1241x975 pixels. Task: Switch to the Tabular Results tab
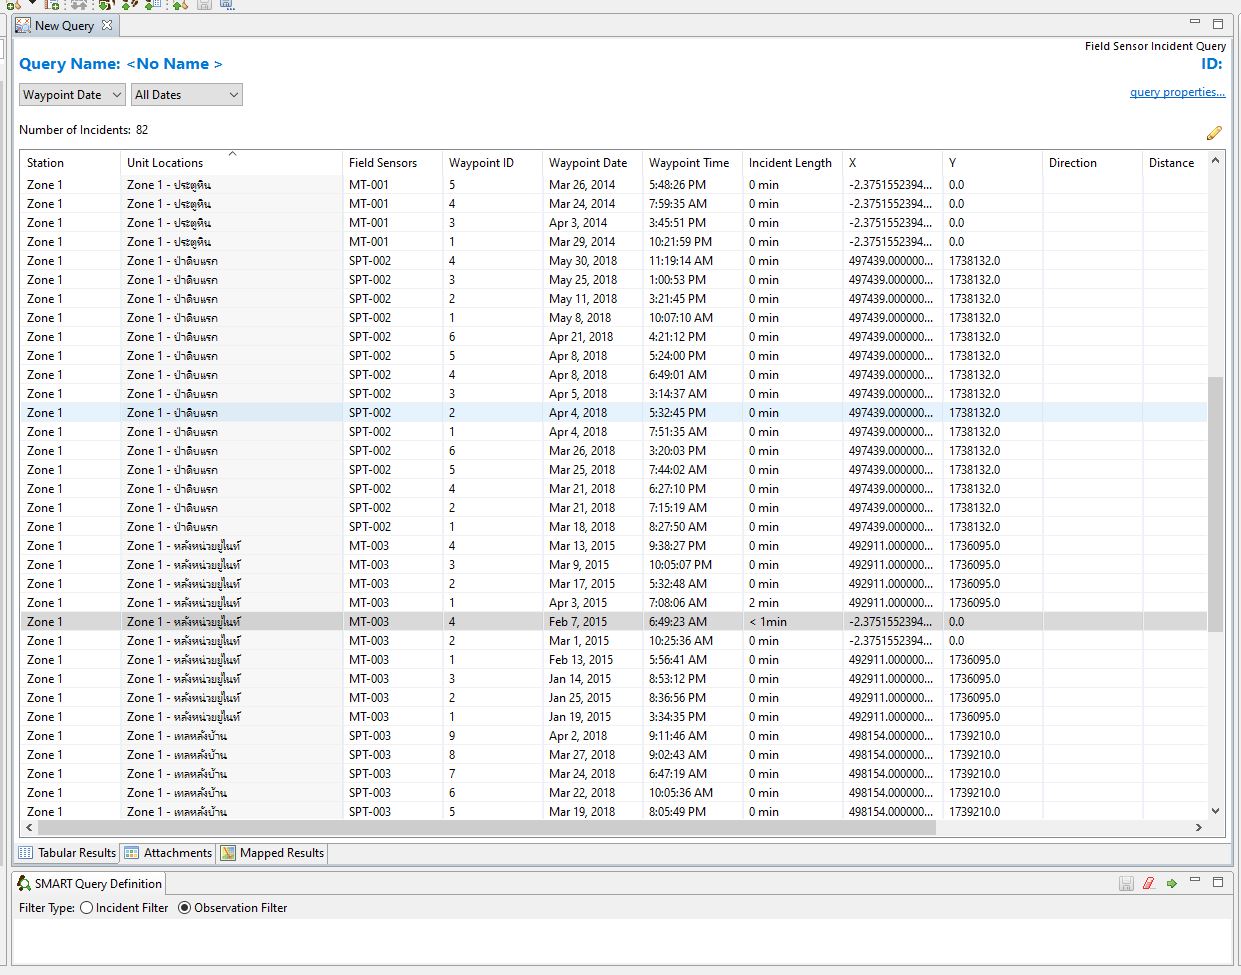point(68,853)
